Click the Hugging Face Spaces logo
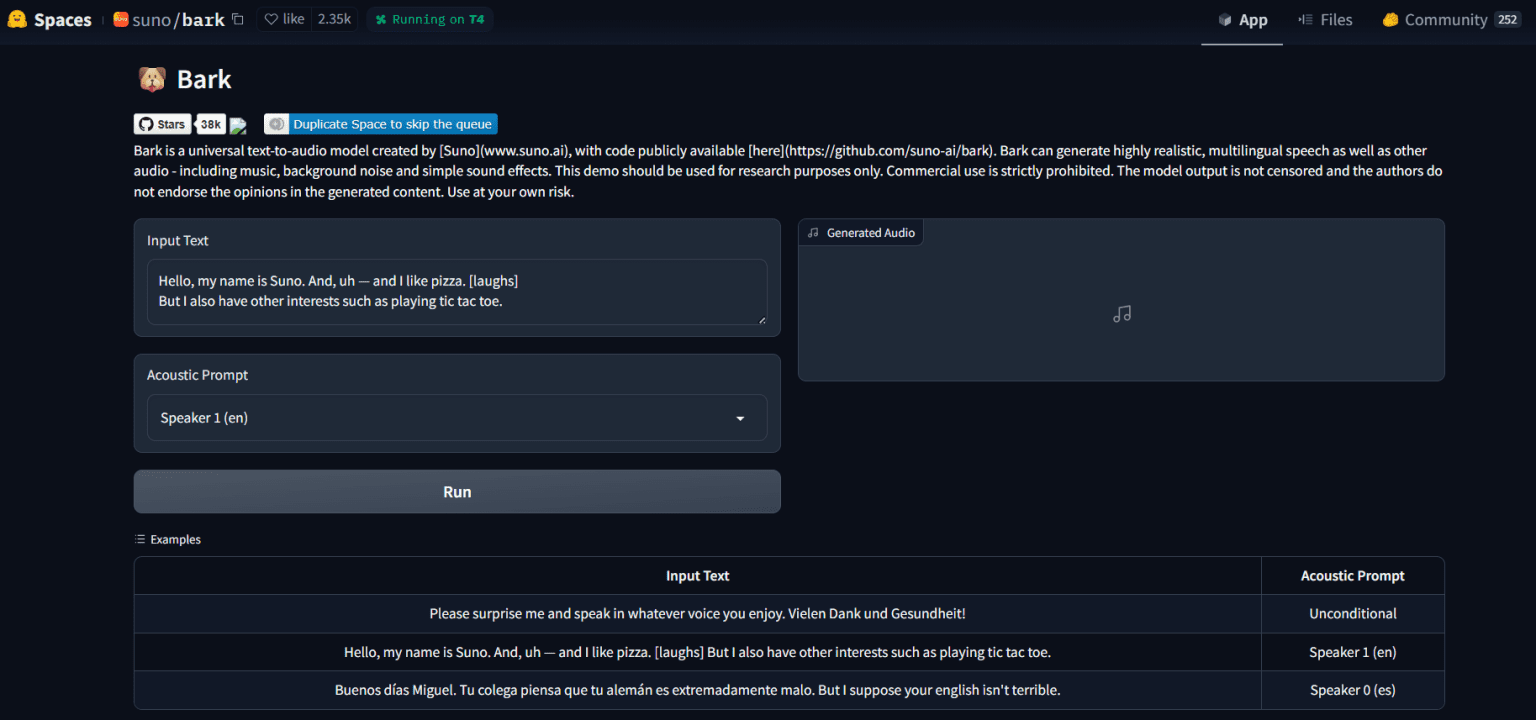Screen dimensions: 1536x720 [17, 20]
